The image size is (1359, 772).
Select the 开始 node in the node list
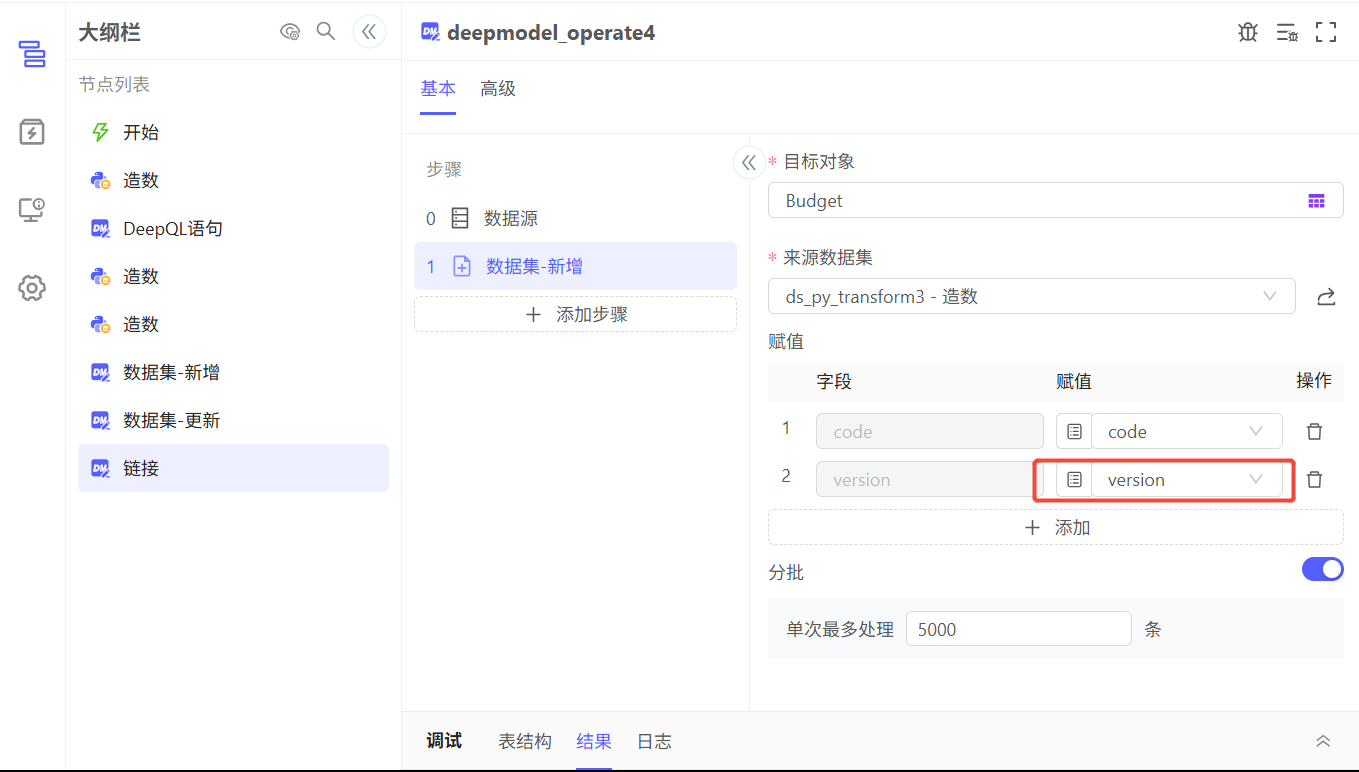tap(233, 132)
